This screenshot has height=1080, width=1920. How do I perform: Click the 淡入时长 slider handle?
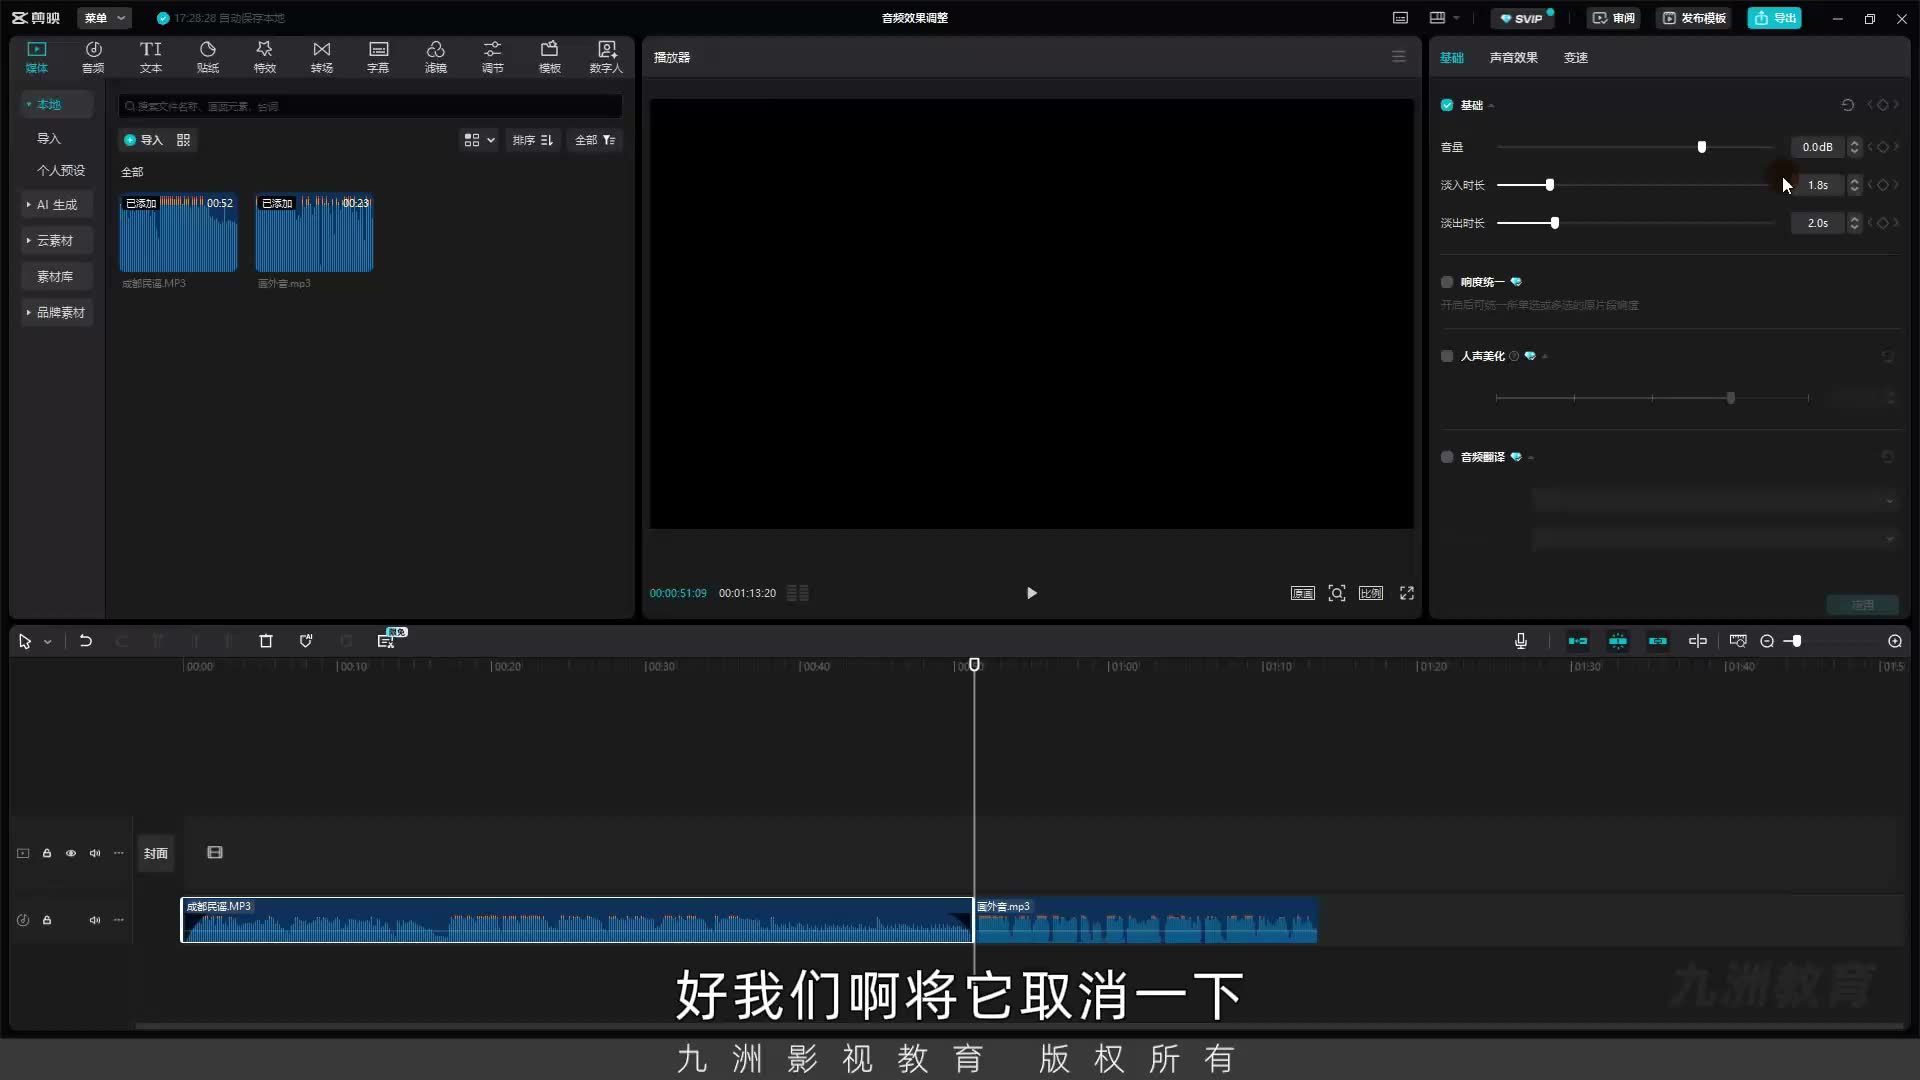point(1550,185)
